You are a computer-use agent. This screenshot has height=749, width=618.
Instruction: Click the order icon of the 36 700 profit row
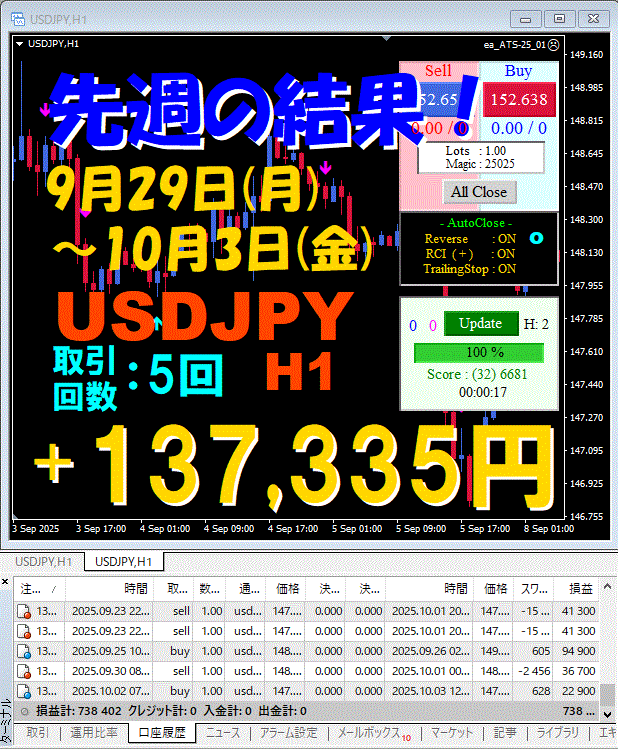pyautogui.click(x=24, y=671)
